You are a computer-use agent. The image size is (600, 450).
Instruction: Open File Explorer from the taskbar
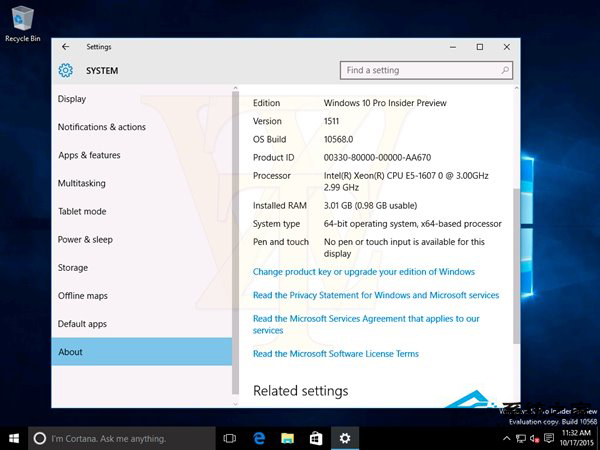(287, 438)
